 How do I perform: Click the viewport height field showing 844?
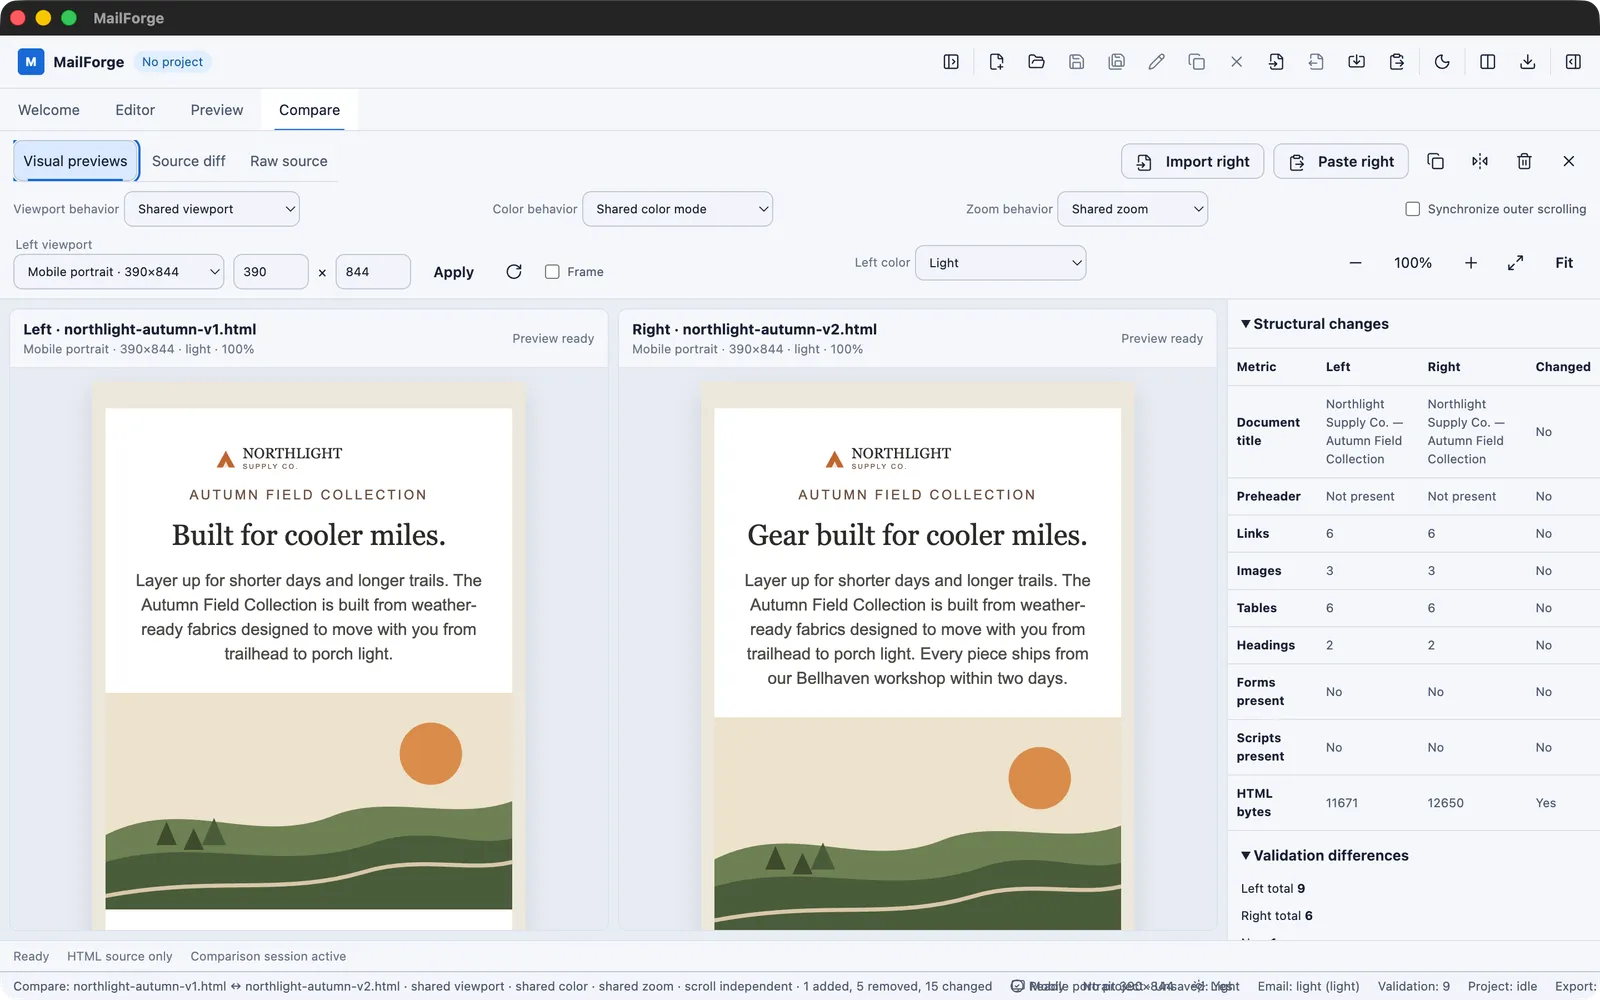coord(373,272)
